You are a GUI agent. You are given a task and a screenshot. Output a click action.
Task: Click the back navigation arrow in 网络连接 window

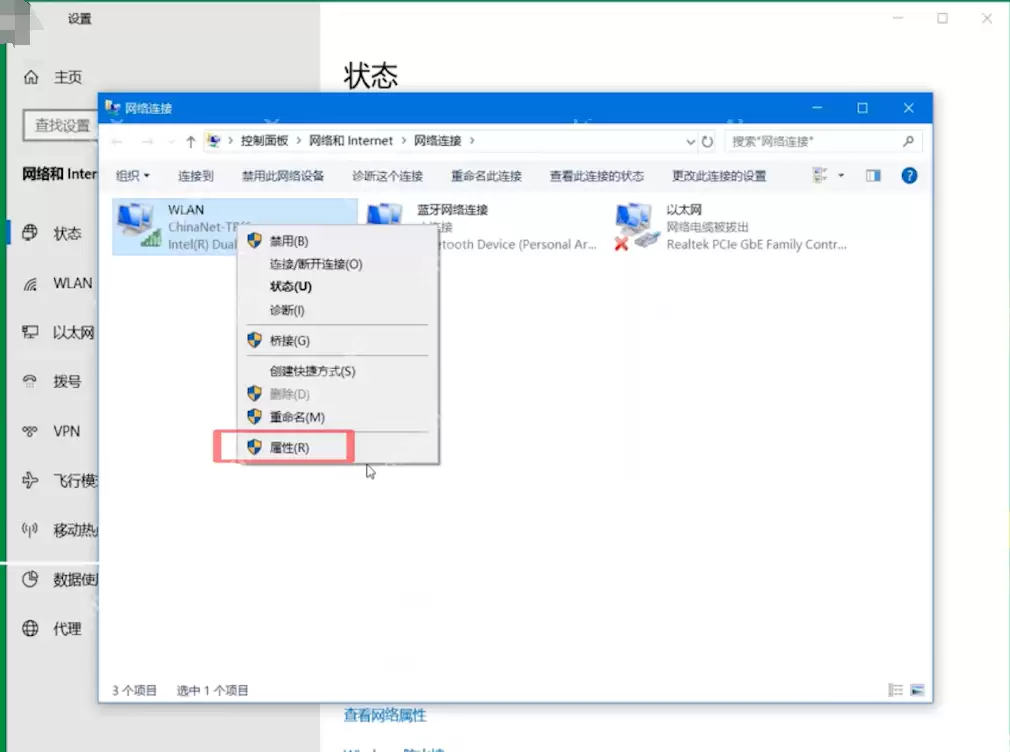[x=116, y=141]
